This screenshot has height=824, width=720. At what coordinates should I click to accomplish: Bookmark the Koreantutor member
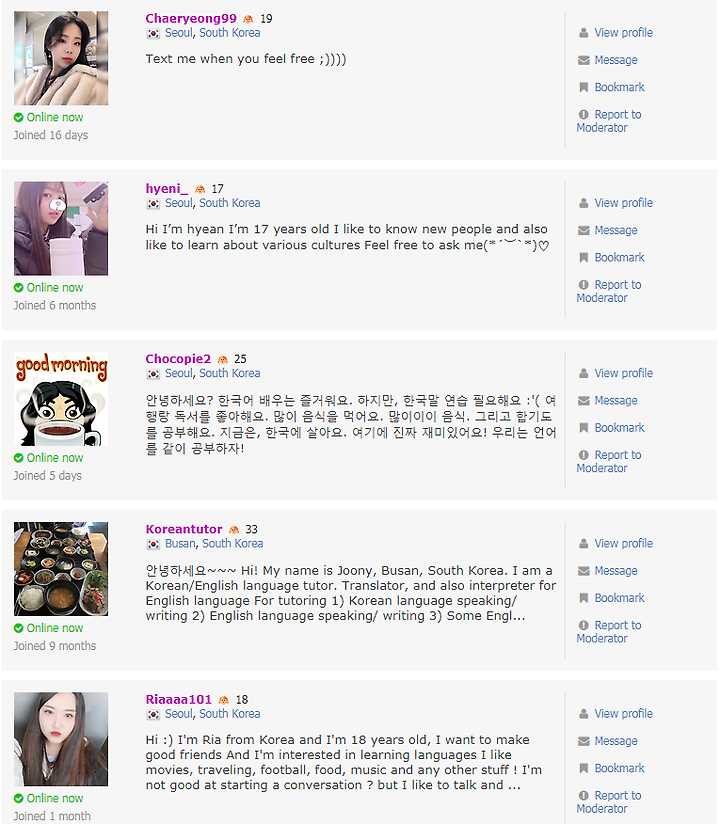tap(619, 598)
